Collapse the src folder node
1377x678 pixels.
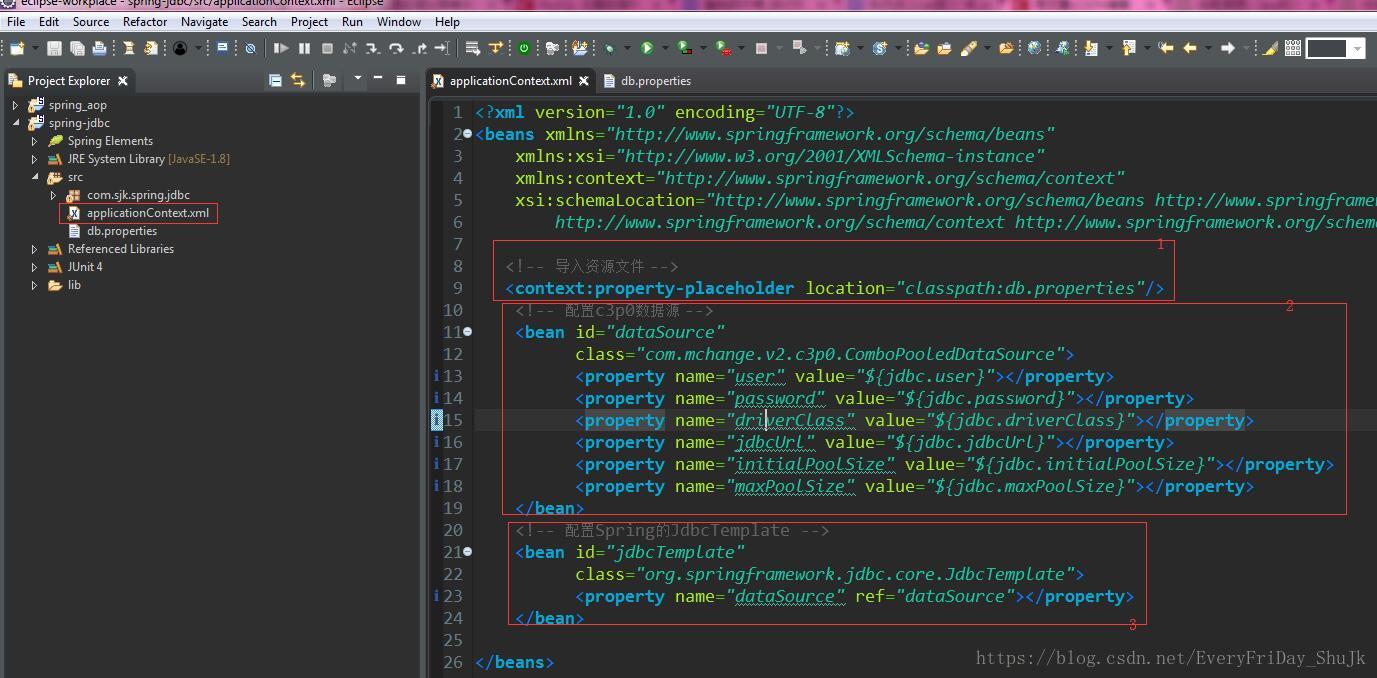tap(34, 177)
